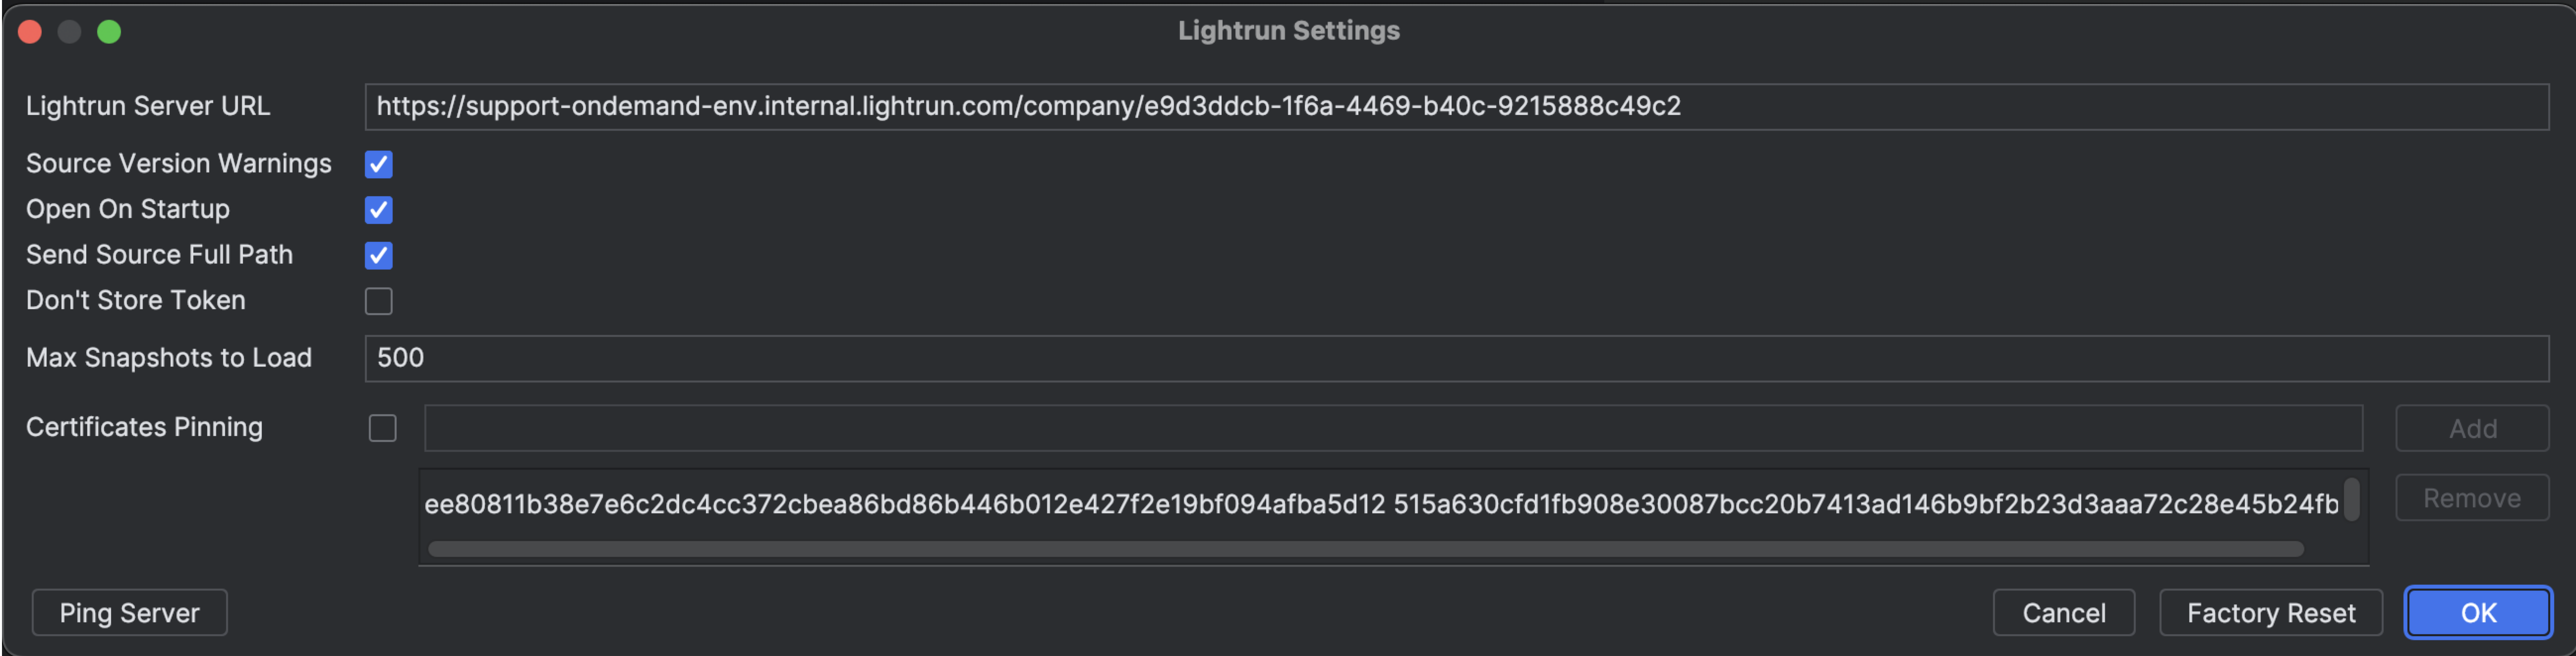
Task: Confirm settings with the OK button
Action: point(2477,612)
